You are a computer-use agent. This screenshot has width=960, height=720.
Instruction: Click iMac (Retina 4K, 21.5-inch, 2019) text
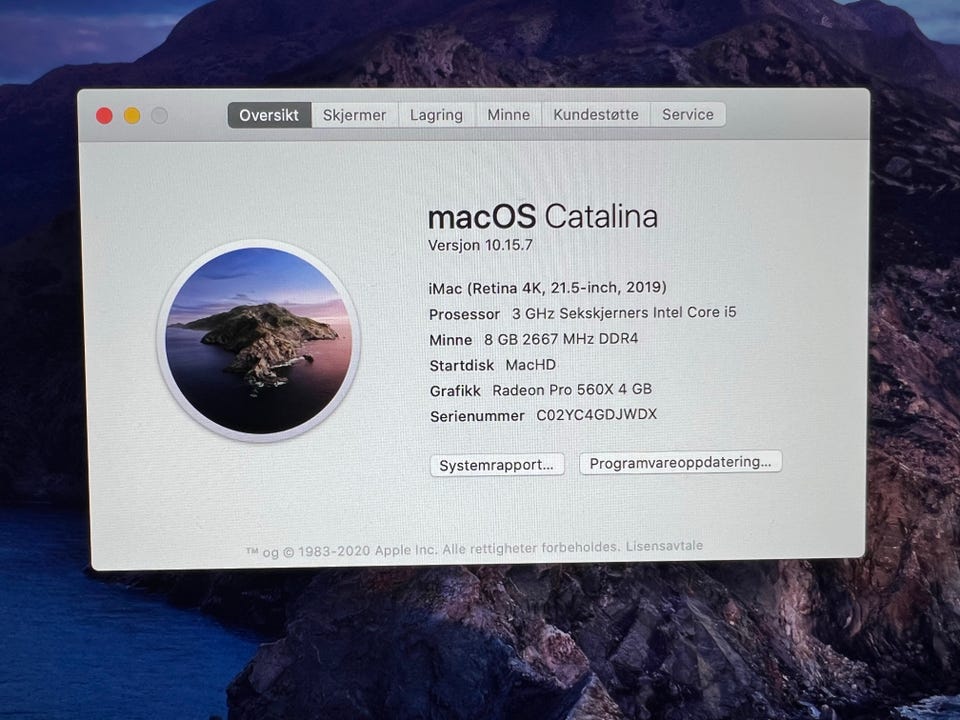548,288
